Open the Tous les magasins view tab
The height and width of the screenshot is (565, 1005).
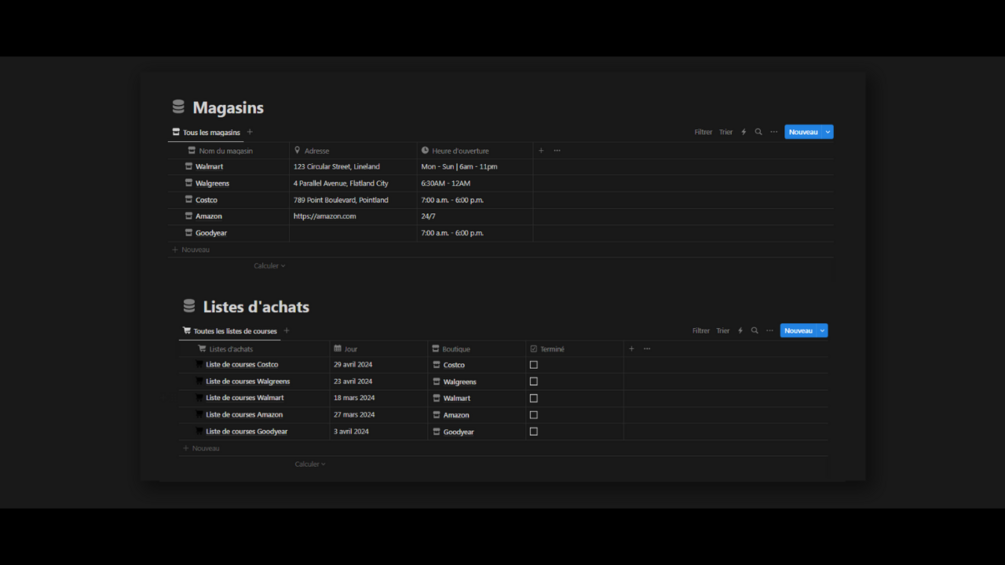pyautogui.click(x=206, y=133)
